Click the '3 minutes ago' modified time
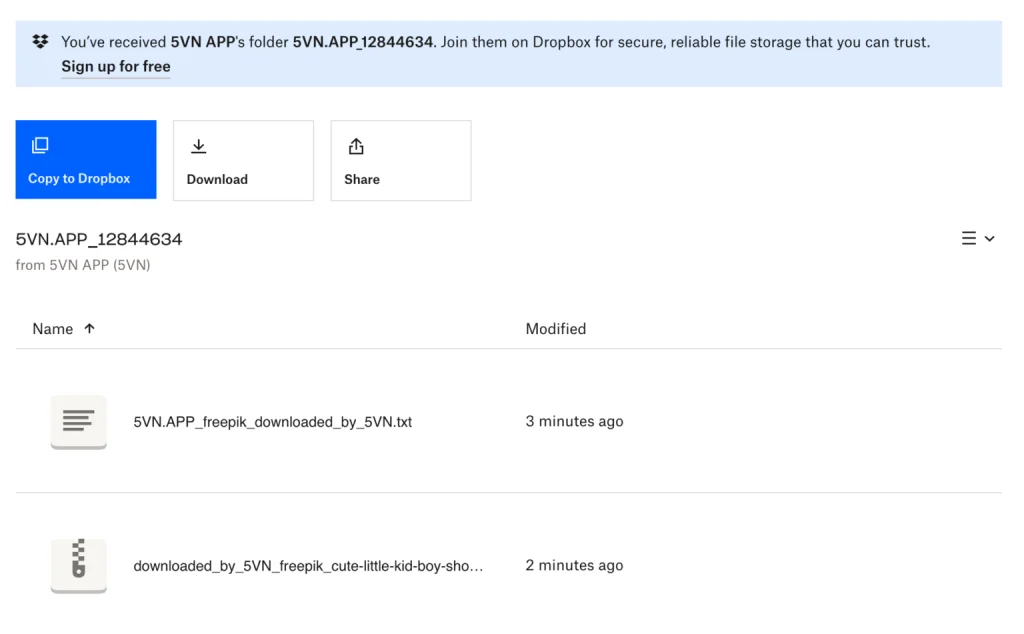This screenshot has width=1024, height=634. tap(574, 422)
